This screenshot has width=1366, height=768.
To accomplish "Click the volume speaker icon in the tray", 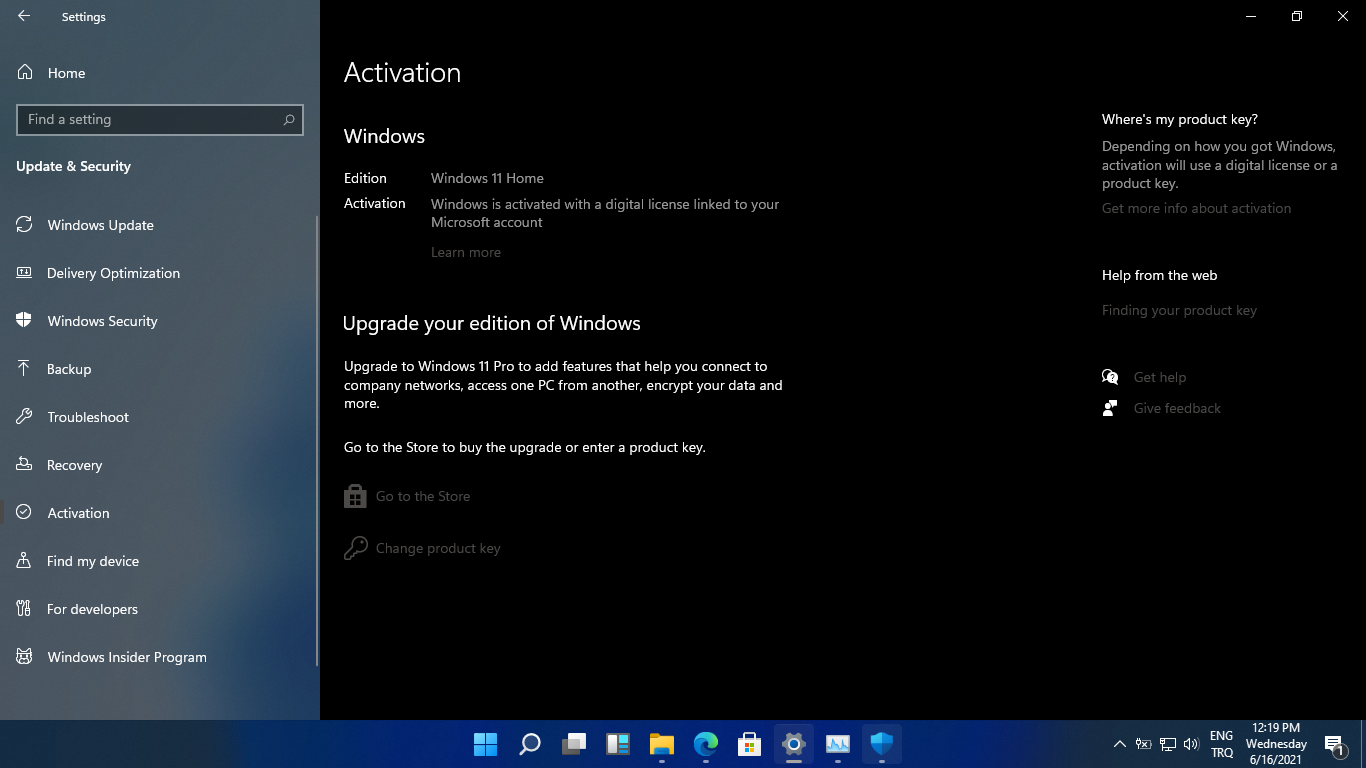I will click(1191, 744).
